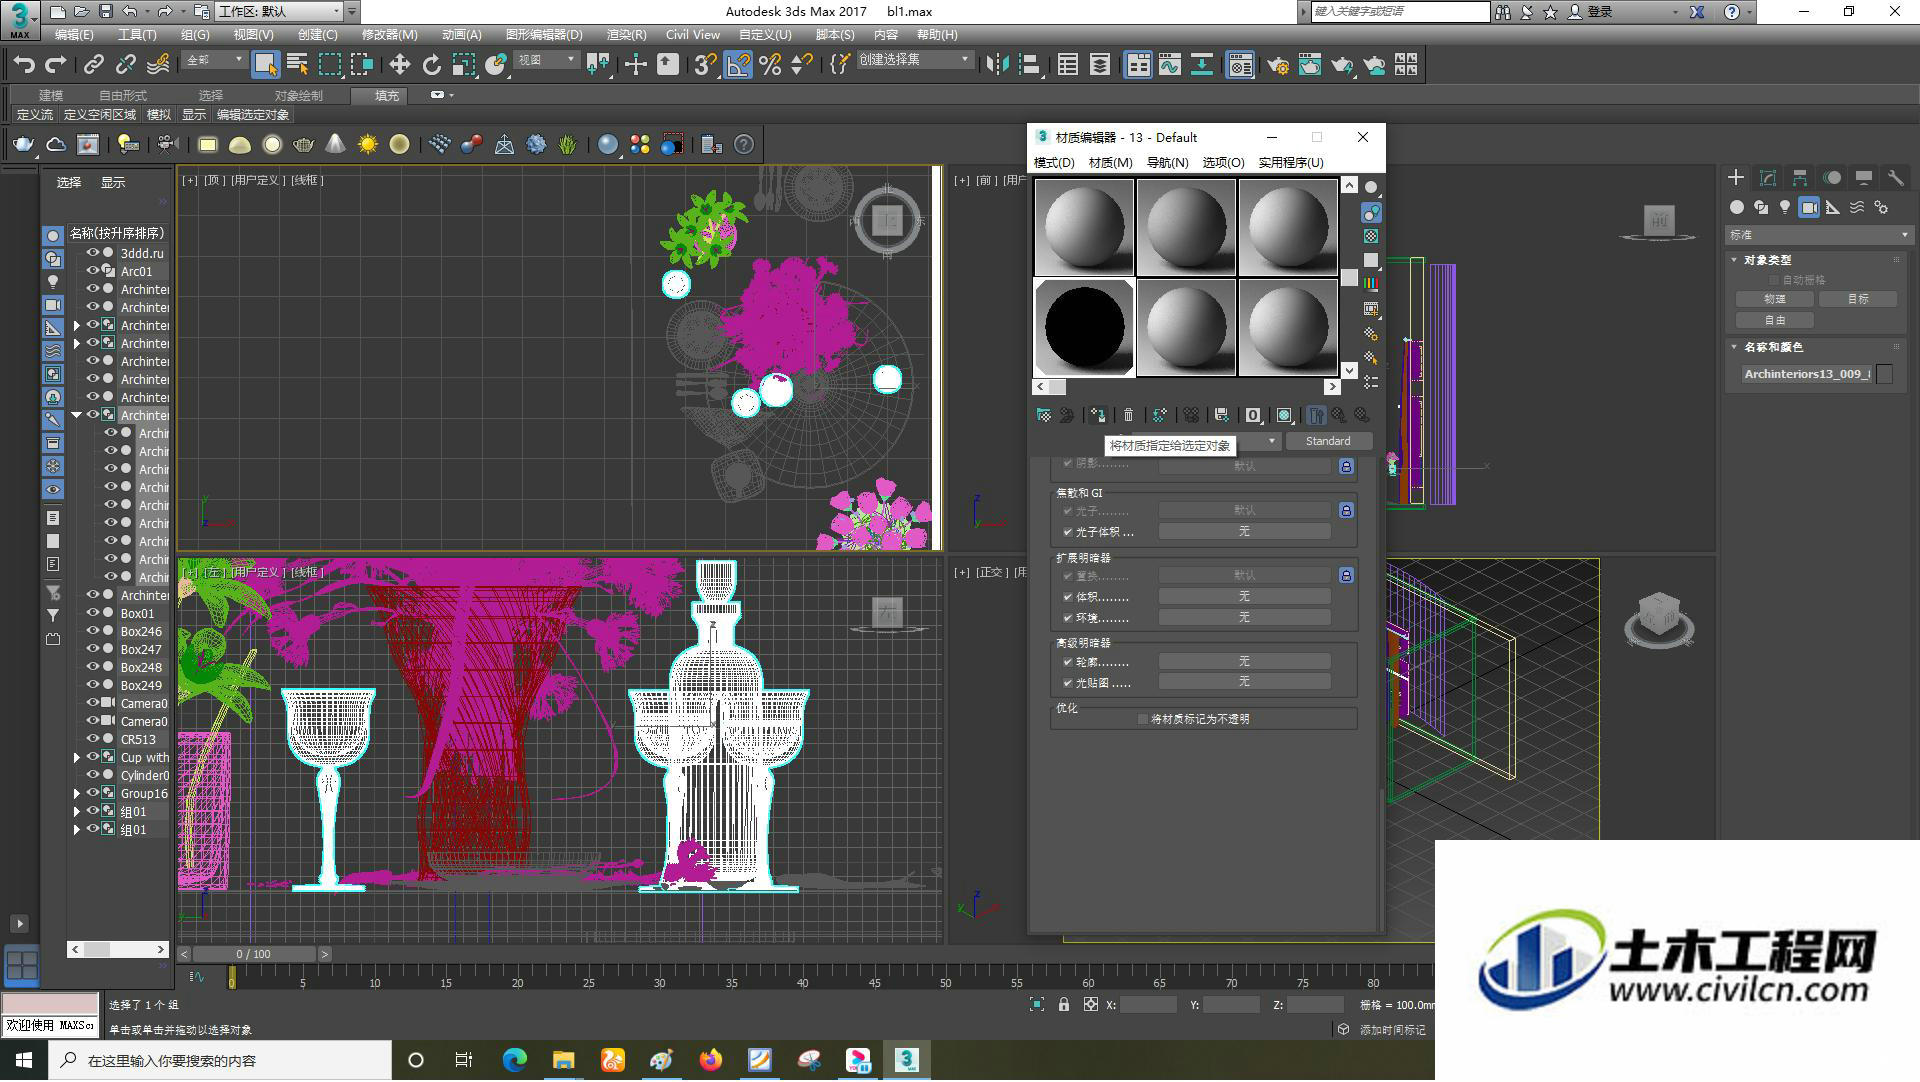Image resolution: width=1920 pixels, height=1082 pixels.
Task: Click the Reset Map trash icon
Action: pos(1128,415)
